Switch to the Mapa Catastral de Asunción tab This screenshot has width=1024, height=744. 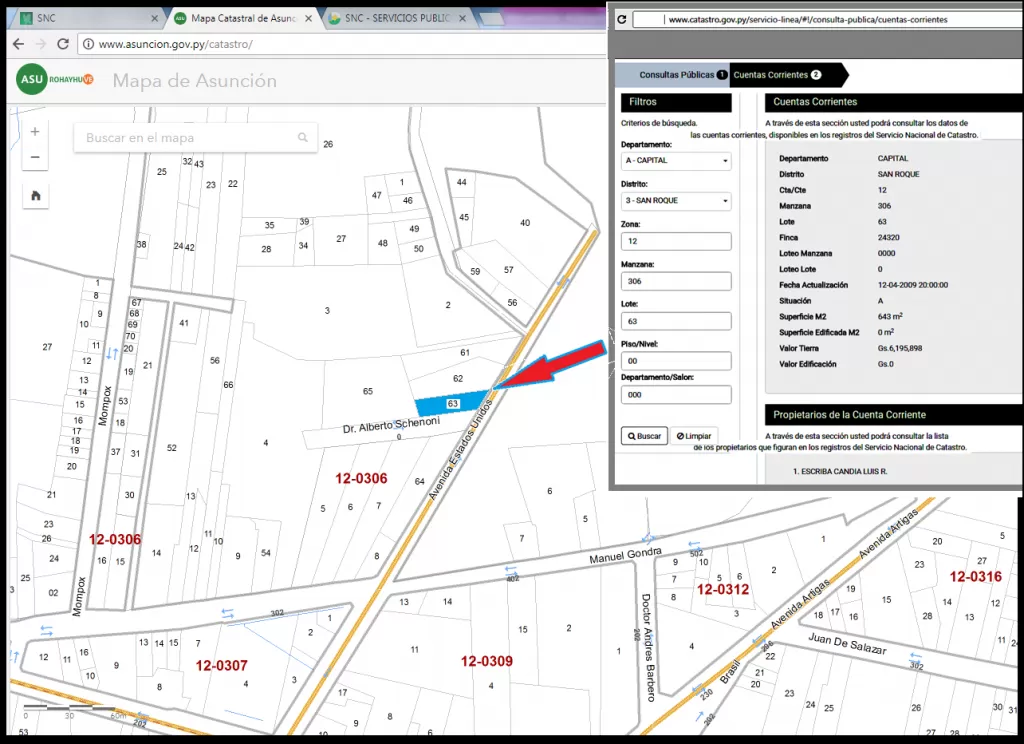[x=244, y=18]
